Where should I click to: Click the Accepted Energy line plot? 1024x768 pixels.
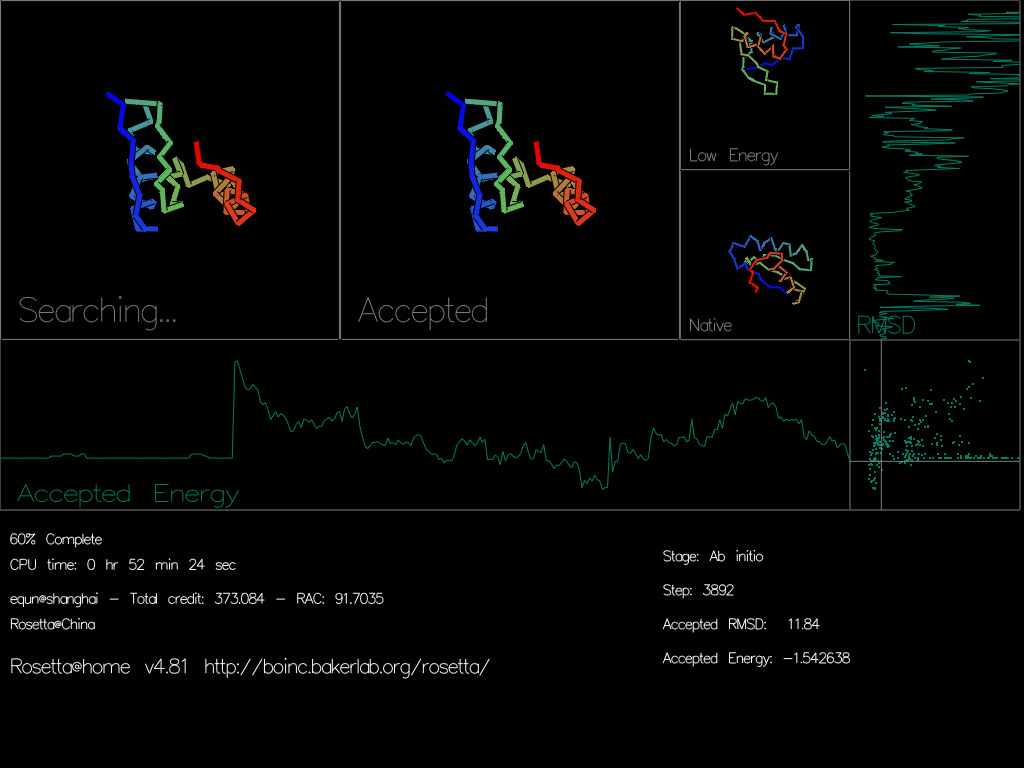point(424,424)
